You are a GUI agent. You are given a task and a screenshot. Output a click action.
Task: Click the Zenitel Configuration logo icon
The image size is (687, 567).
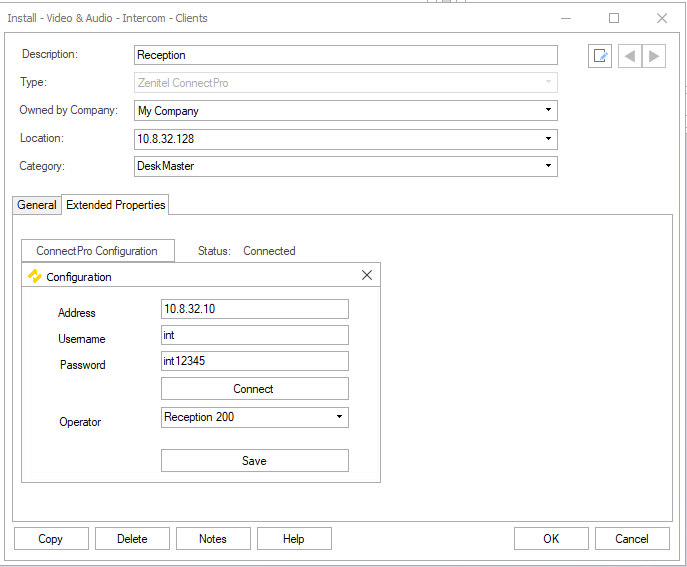(35, 276)
